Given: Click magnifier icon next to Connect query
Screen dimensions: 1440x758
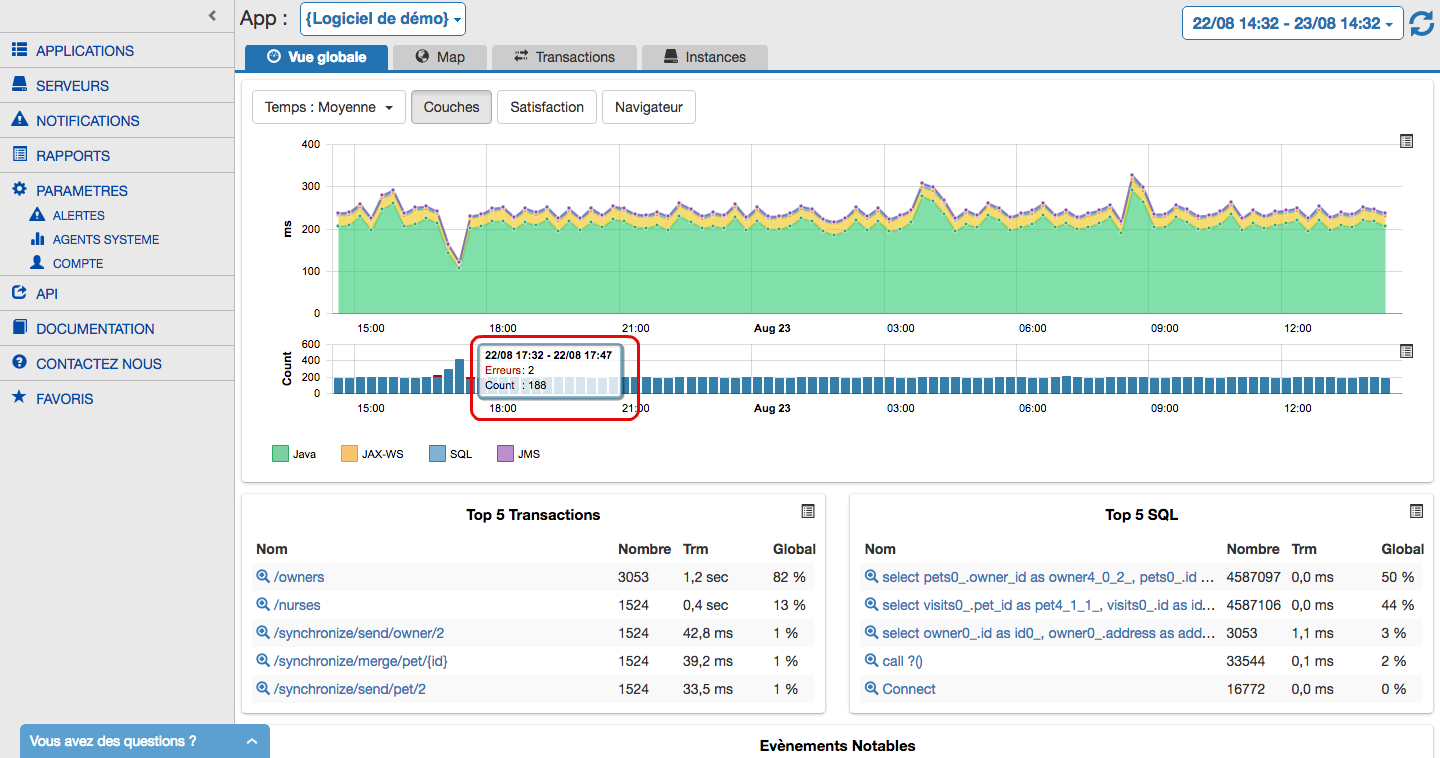Looking at the screenshot, I should tap(871, 689).
